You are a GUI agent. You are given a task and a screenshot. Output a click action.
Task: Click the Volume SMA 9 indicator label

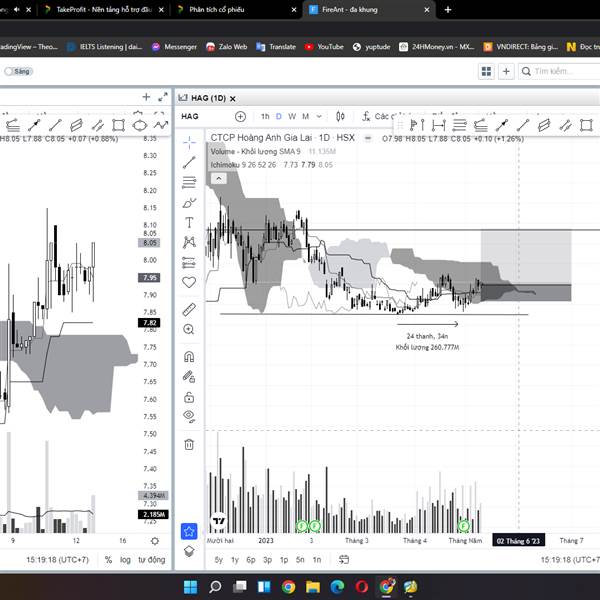[255, 152]
